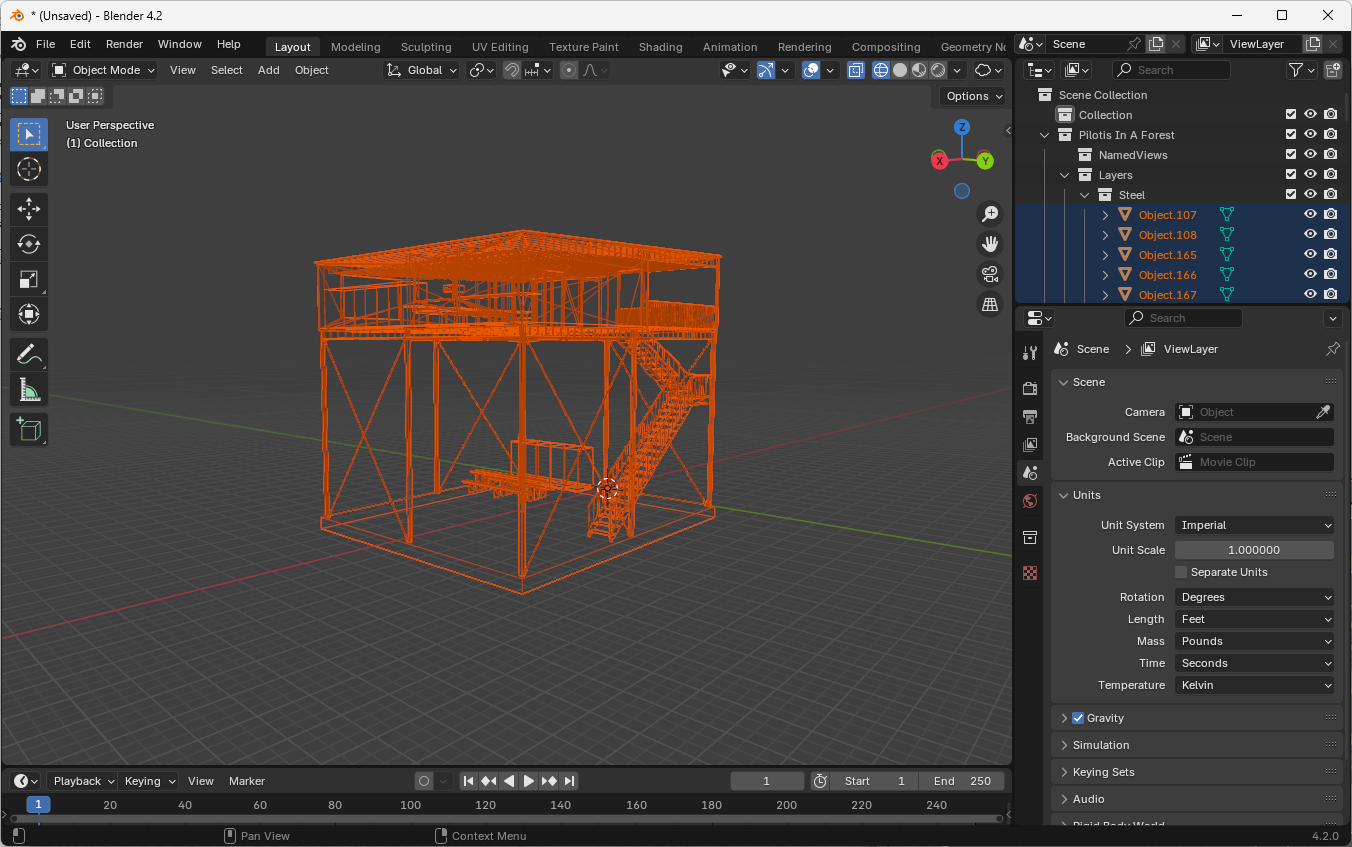Toggle snapping magnet icon
Image resolution: width=1352 pixels, height=847 pixels.
point(512,70)
